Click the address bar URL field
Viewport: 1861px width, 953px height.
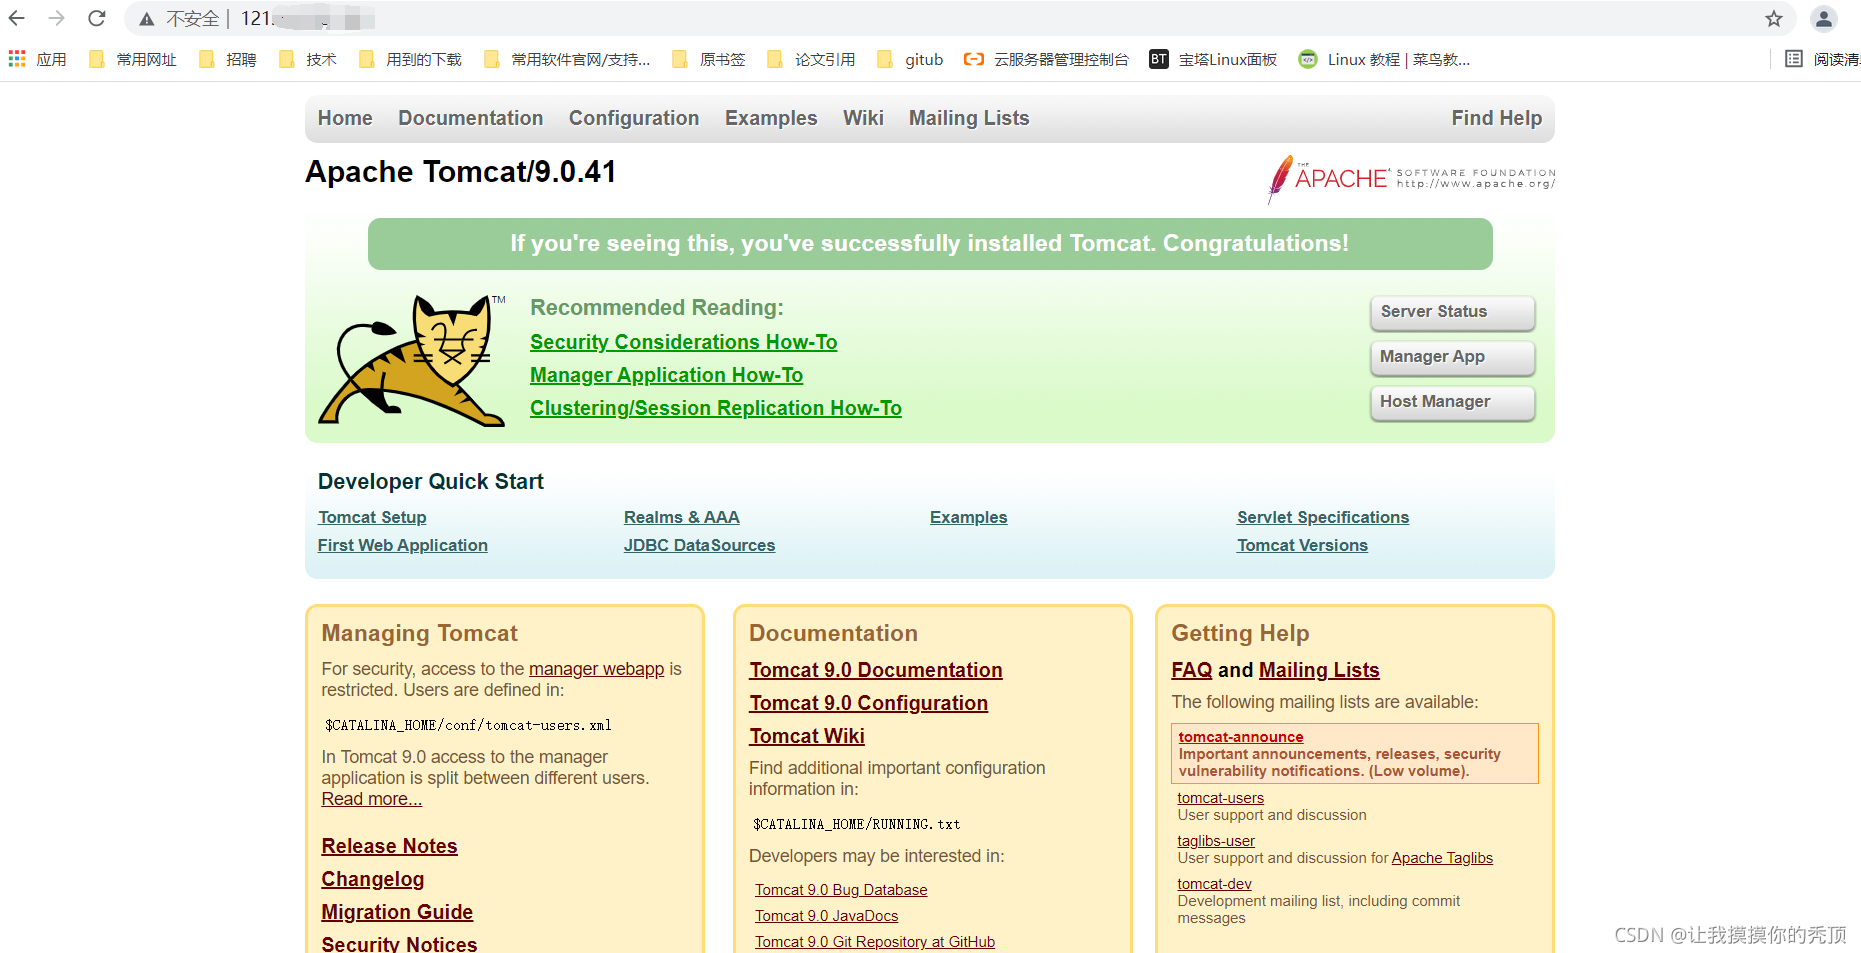960,18
